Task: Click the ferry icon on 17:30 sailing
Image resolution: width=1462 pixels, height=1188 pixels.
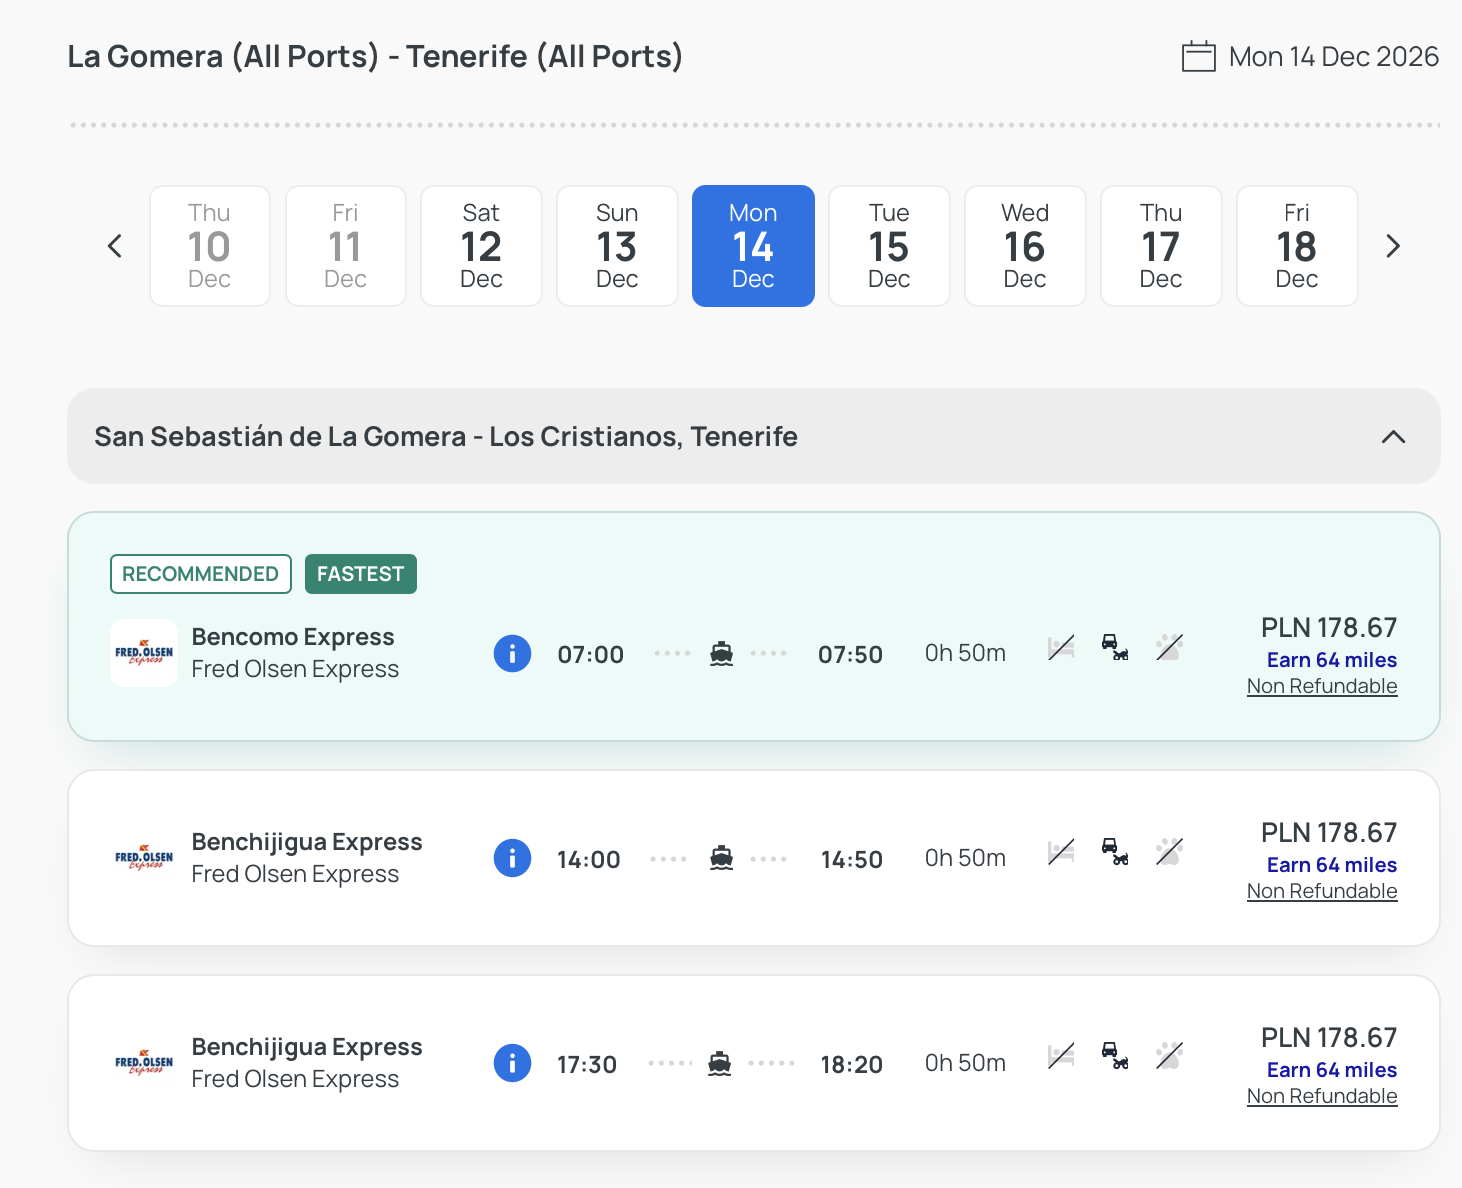Action: click(x=720, y=1063)
